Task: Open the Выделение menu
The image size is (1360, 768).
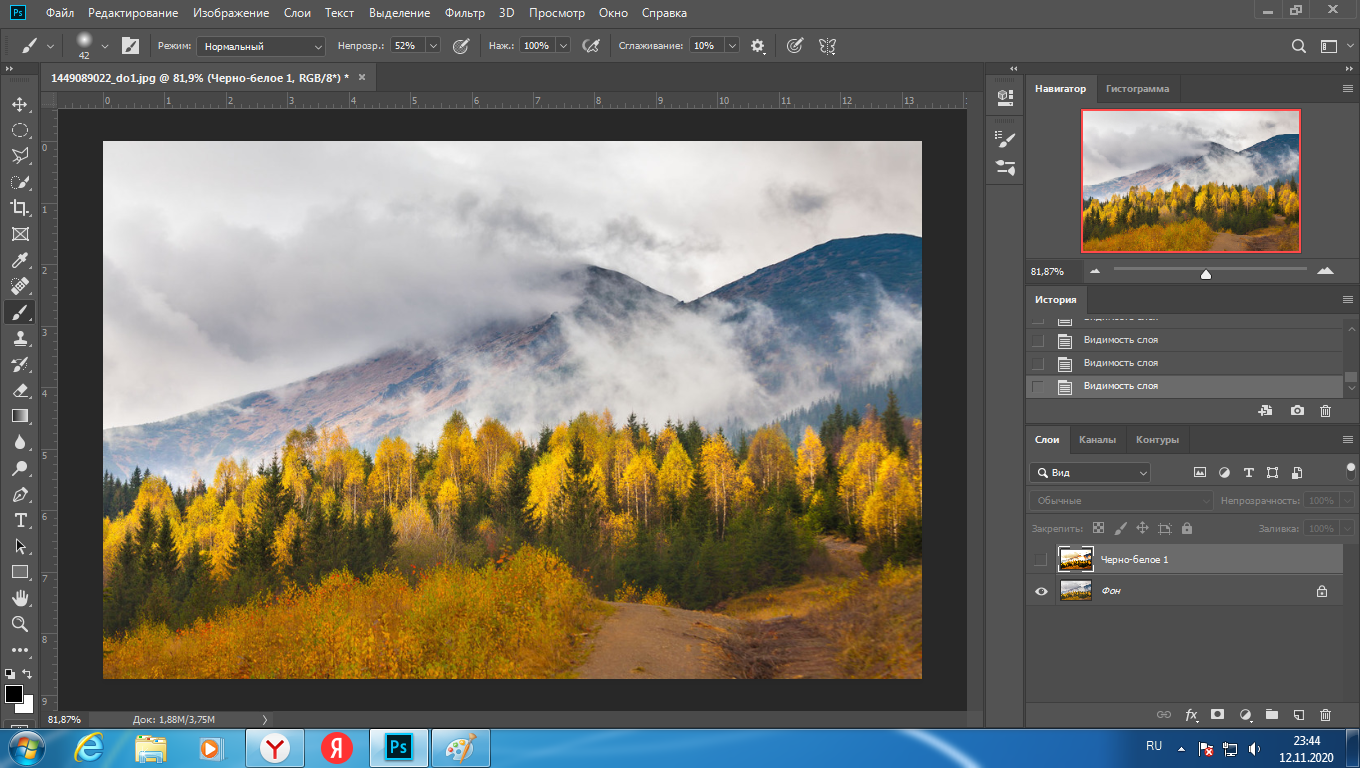Action: (399, 13)
